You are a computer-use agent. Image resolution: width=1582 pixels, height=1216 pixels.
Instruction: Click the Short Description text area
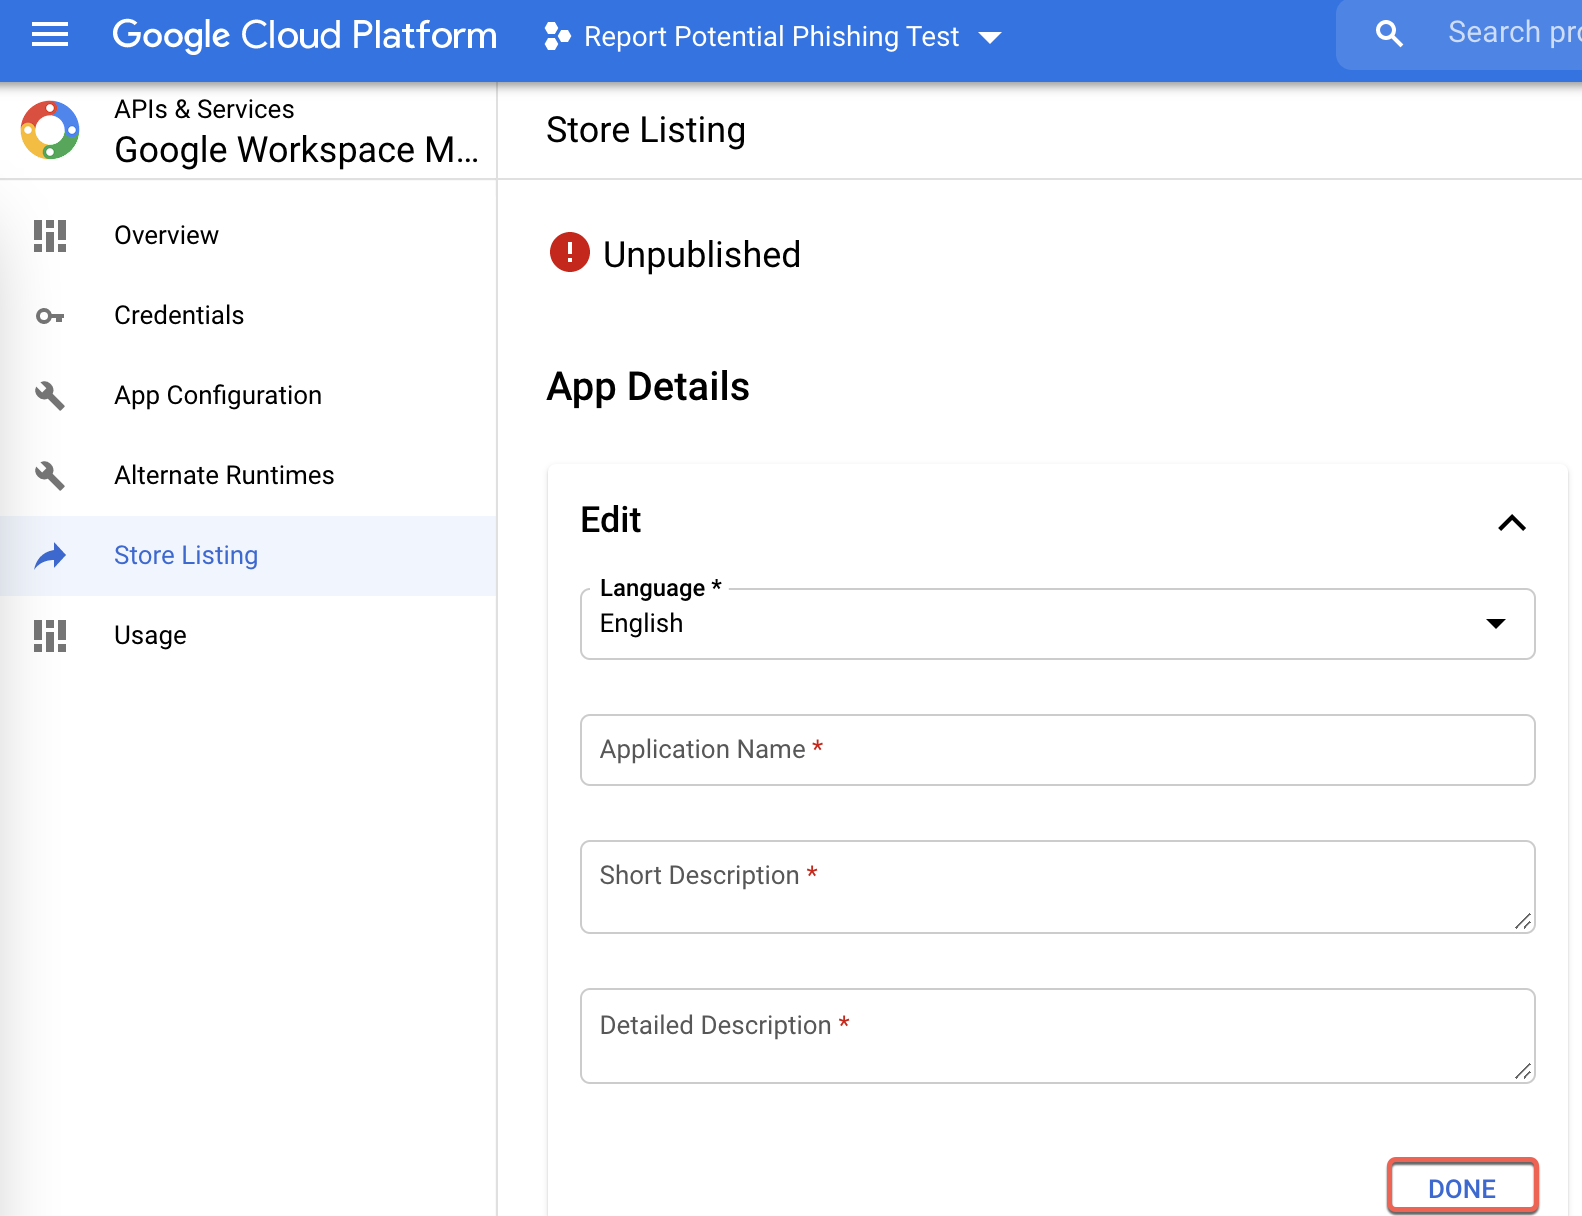[x=1057, y=887]
